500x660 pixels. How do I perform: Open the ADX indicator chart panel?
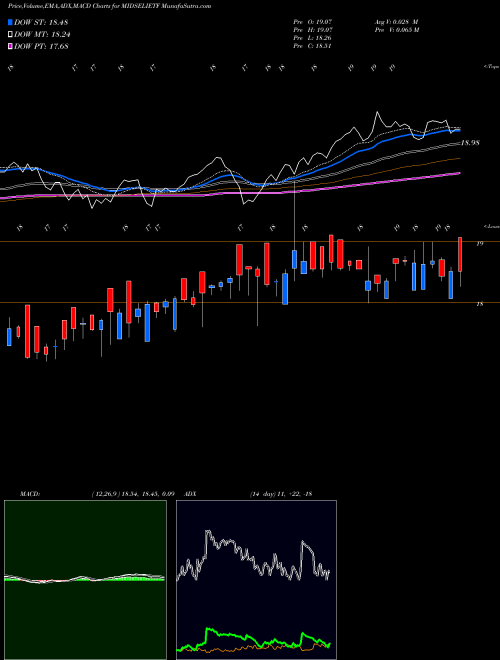click(x=256, y=580)
